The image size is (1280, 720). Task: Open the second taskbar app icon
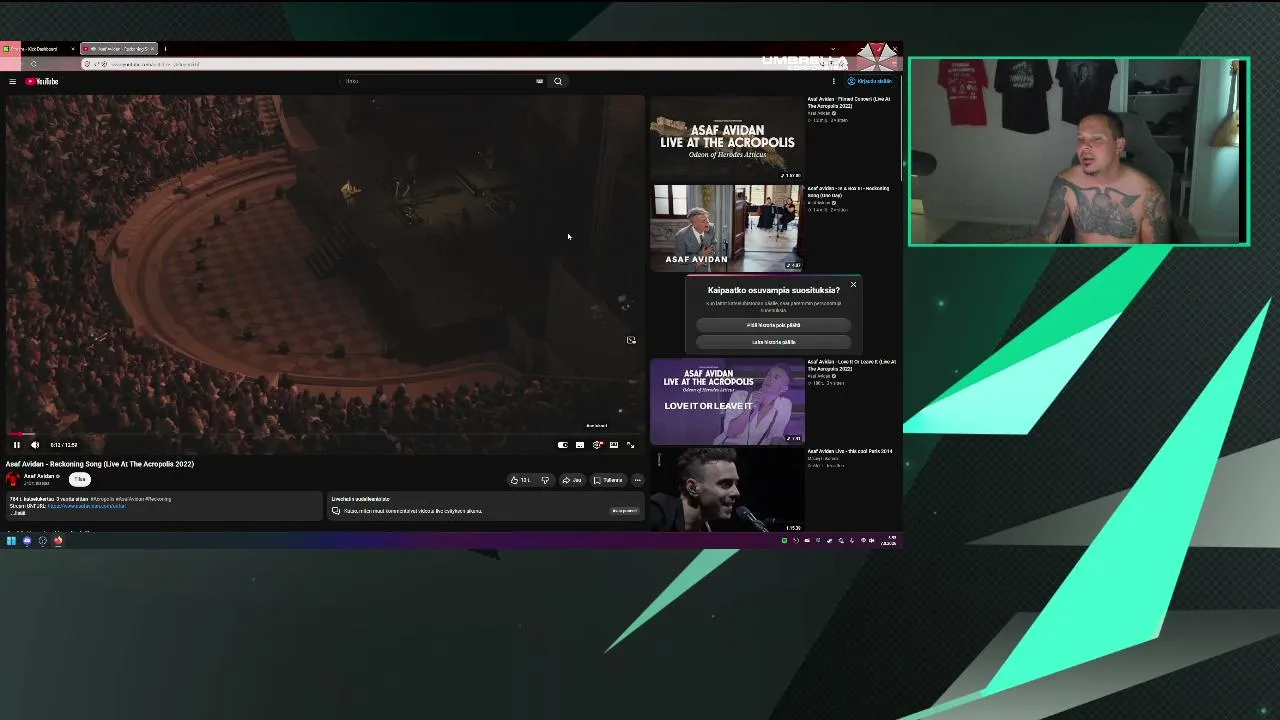tap(27, 541)
